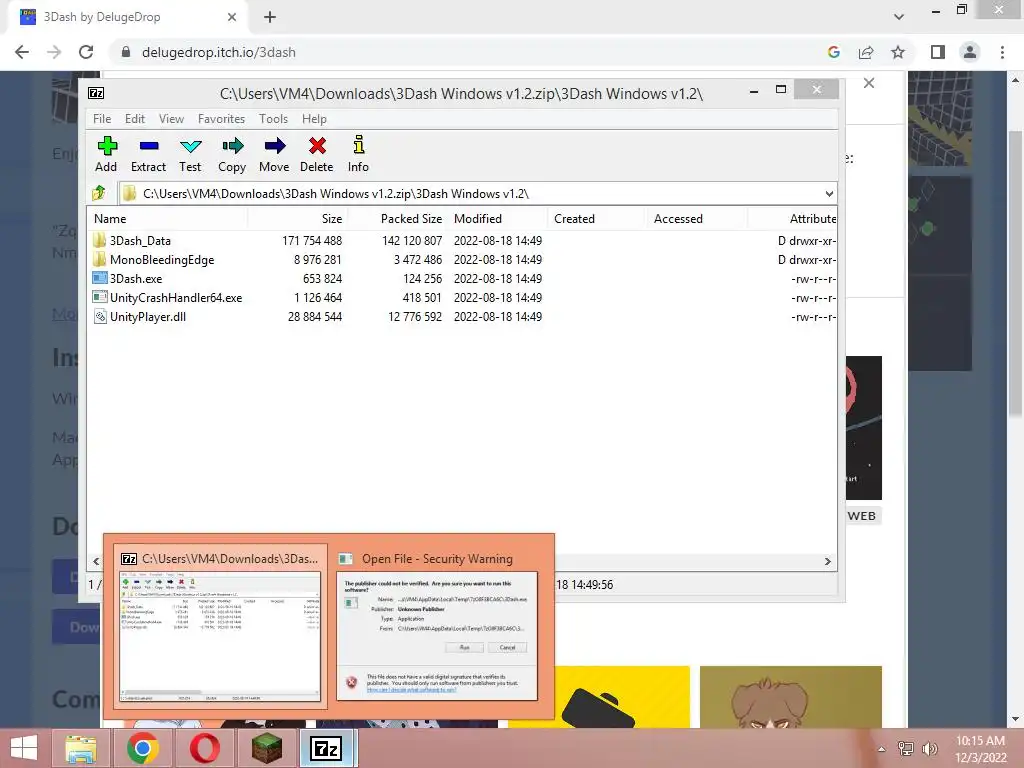Screen dimensions: 1024x768
Task: Click the share page icon in Chrome
Action: [x=866, y=52]
